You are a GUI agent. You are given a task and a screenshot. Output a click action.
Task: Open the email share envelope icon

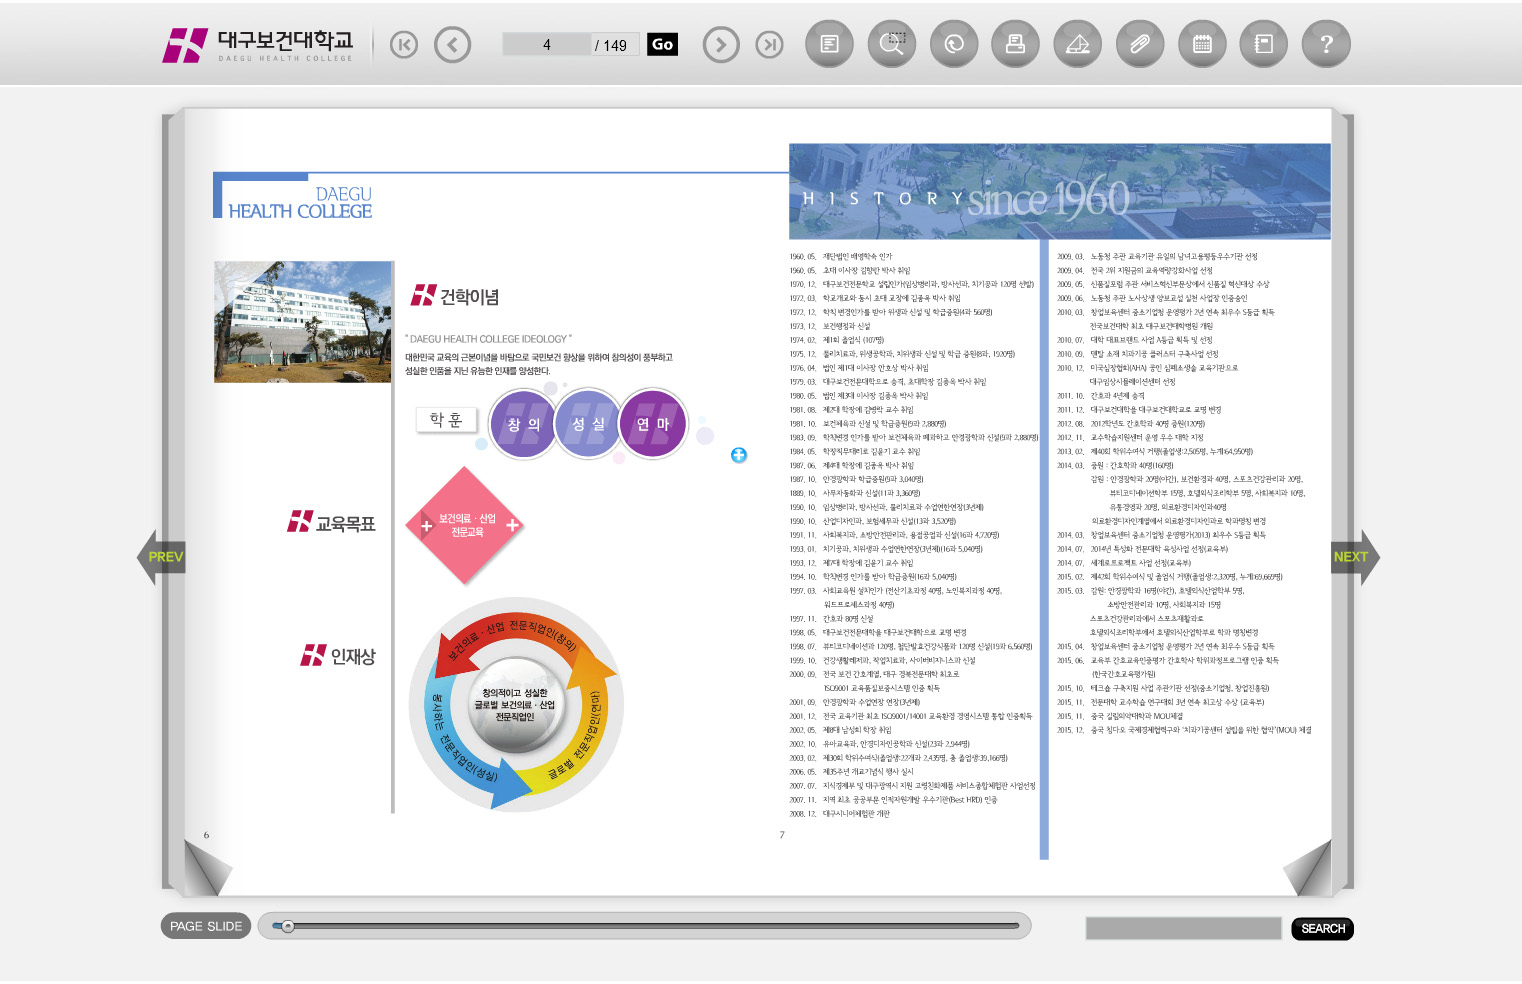pyautogui.click(x=1077, y=45)
